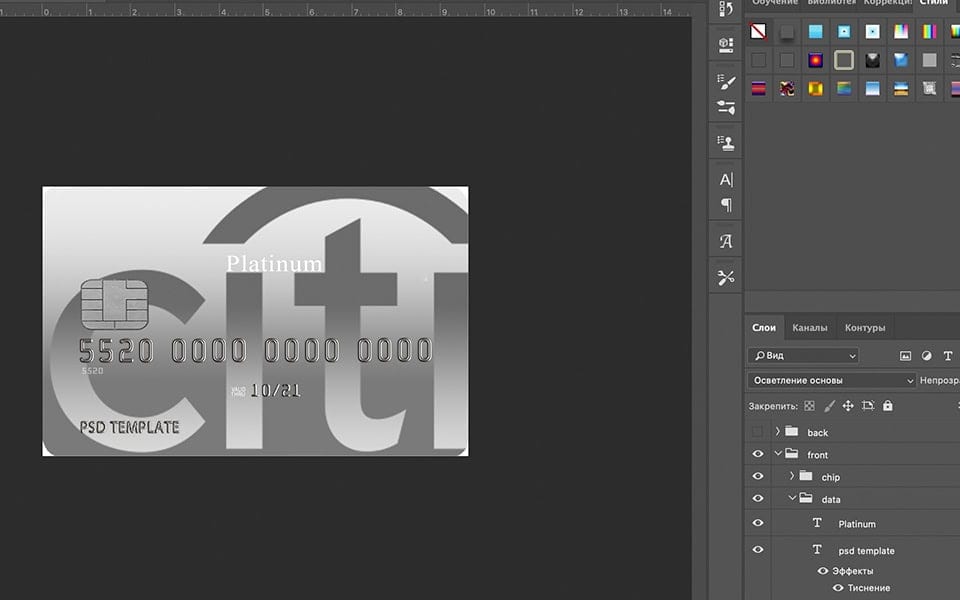Open the Brushes panel icon
Image resolution: width=960 pixels, height=600 pixels.
726,81
